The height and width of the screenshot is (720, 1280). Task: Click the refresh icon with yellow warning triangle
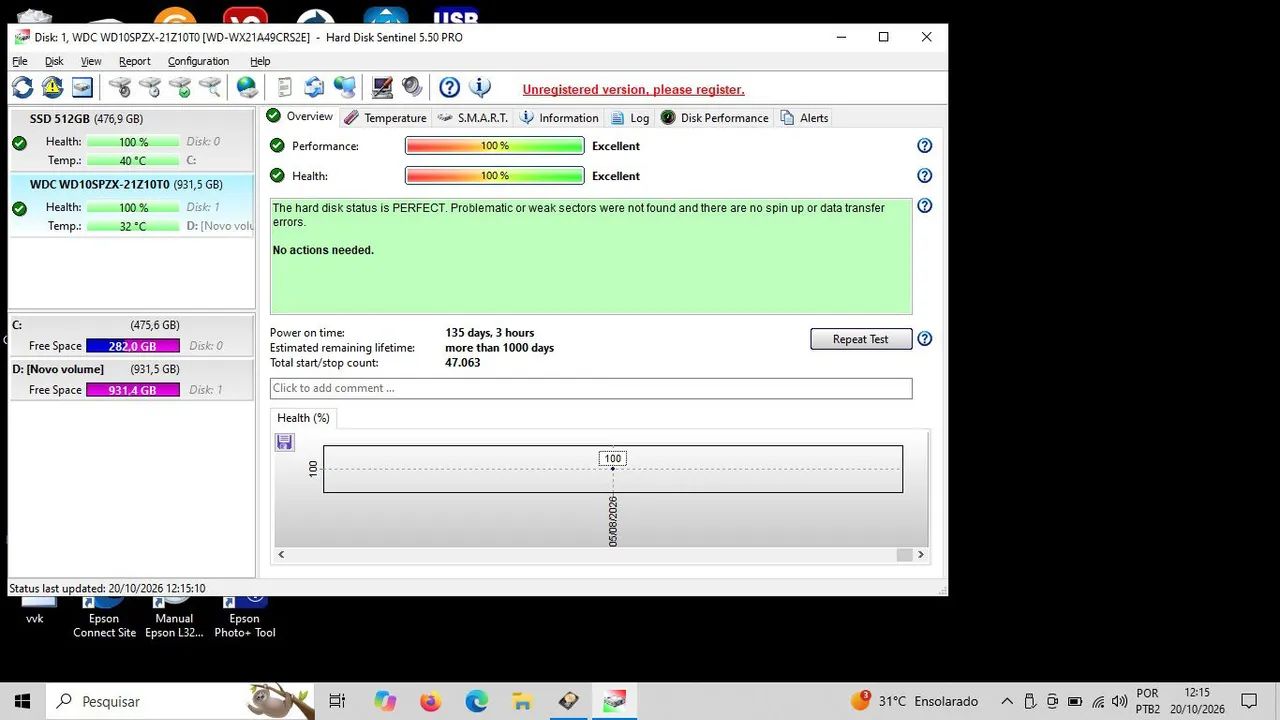pyautogui.click(x=52, y=88)
